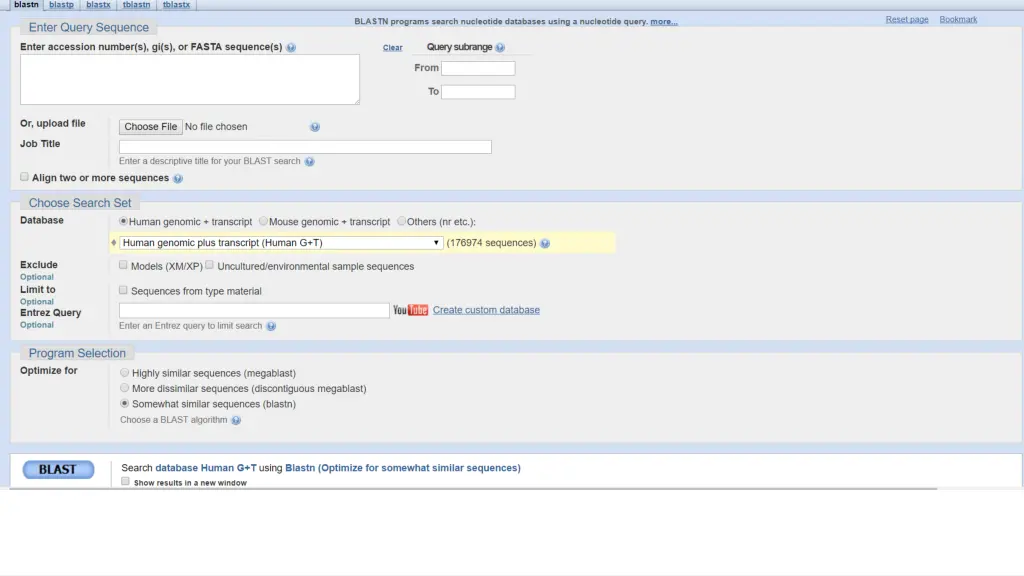
Task: Switch to the tblastn tab
Action: (136, 5)
